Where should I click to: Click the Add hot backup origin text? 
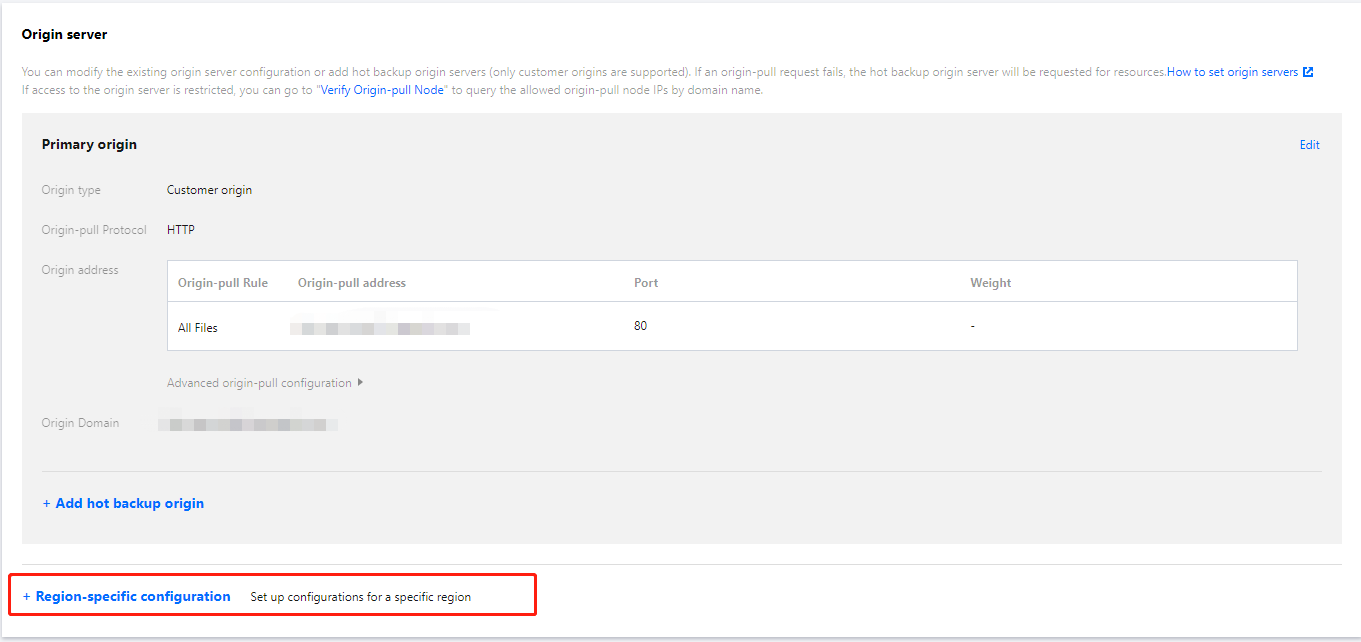click(x=130, y=504)
